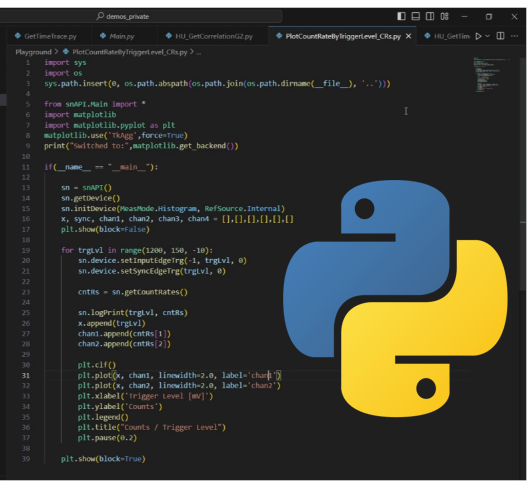This screenshot has width=531, height=487.
Task: Click 'import matplotlib' on line 6
Action: [x=80, y=114]
